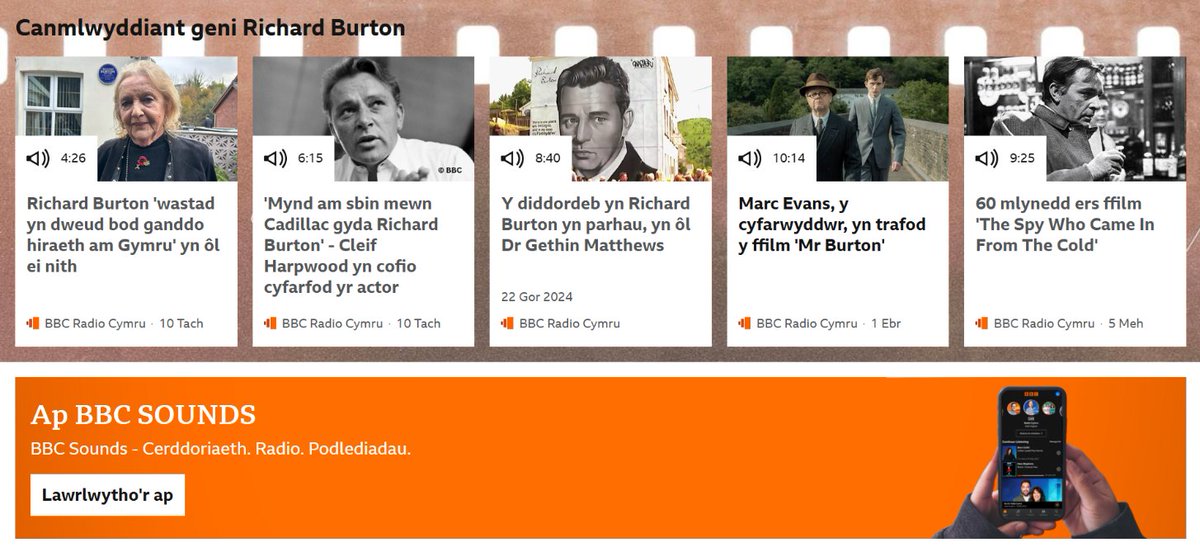Play audio icon on the 8:40 clip
This screenshot has width=1200, height=552.
point(512,158)
